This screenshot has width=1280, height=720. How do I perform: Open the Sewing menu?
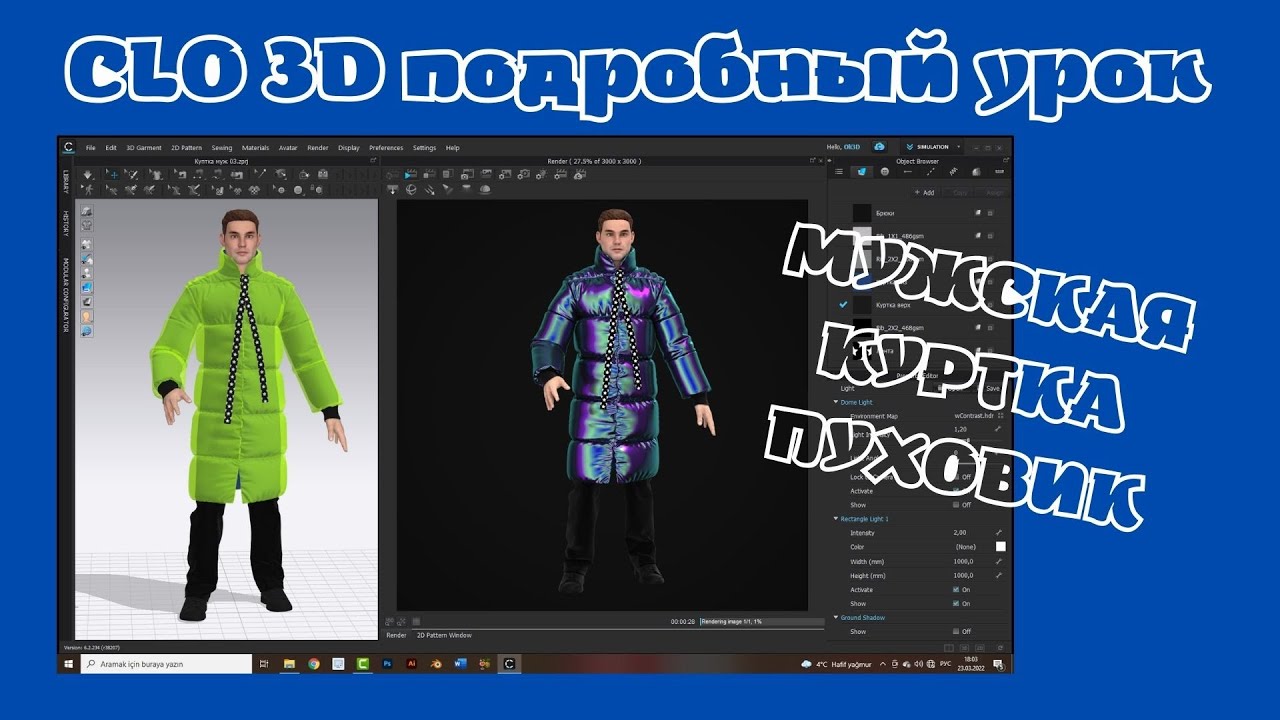click(x=221, y=148)
